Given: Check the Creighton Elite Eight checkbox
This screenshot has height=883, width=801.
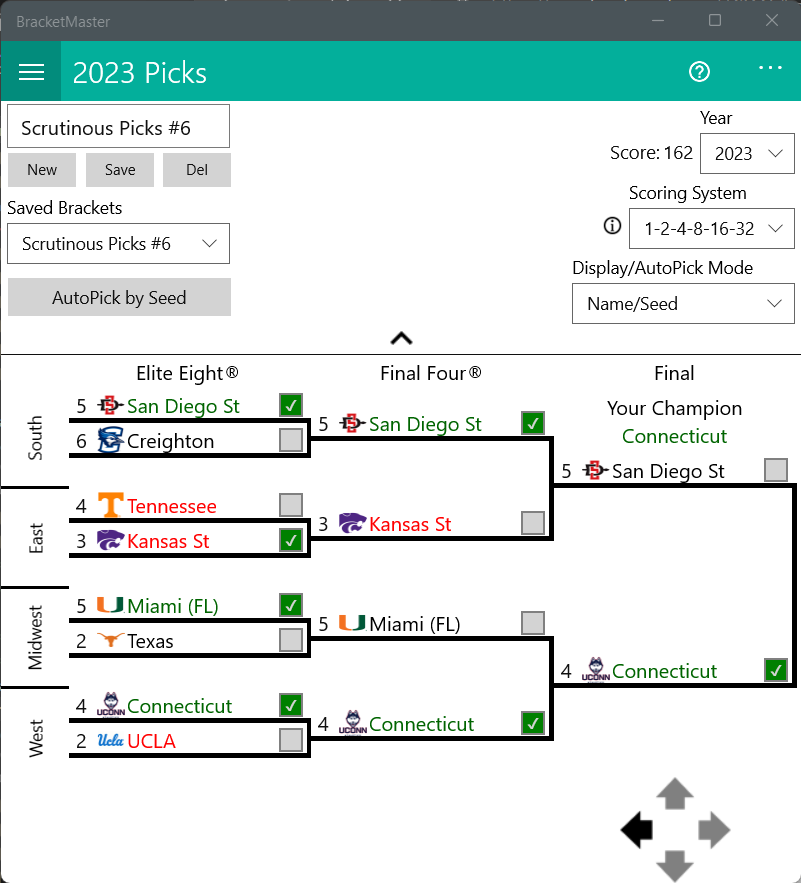Looking at the screenshot, I should pyautogui.click(x=291, y=440).
